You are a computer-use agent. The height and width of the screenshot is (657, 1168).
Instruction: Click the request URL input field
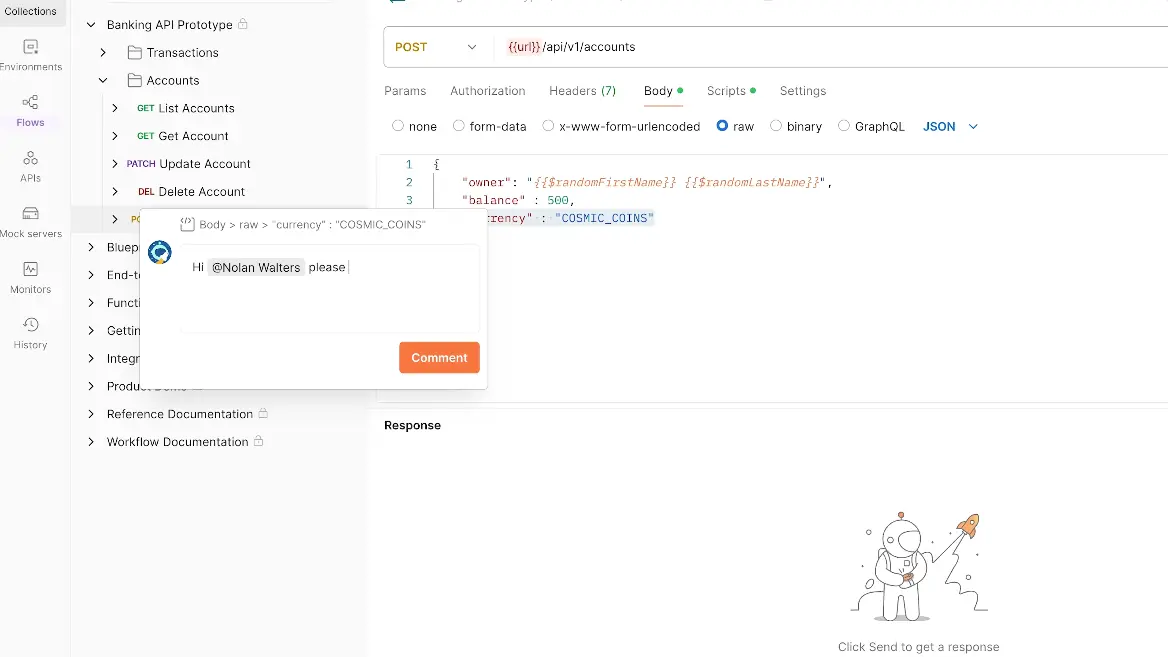pos(830,47)
